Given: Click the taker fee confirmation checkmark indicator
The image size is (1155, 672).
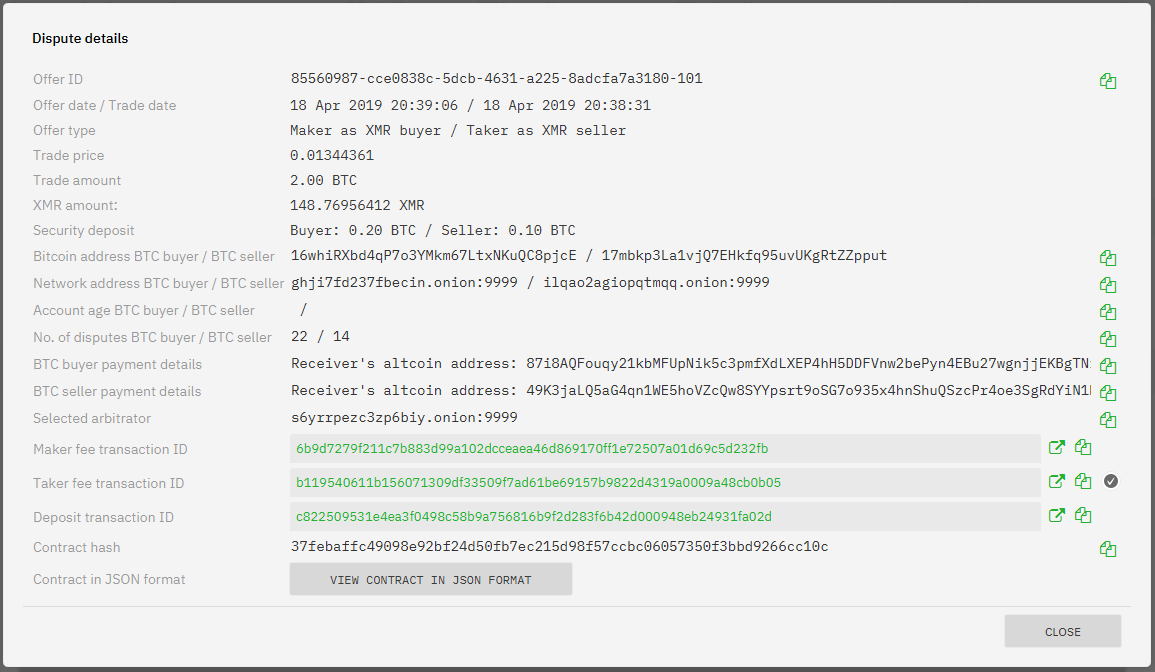Looking at the screenshot, I should pos(1111,481).
